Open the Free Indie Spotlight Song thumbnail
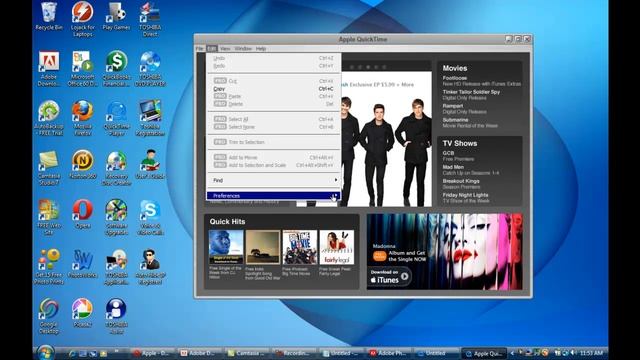This screenshot has width=640, height=360. click(263, 247)
